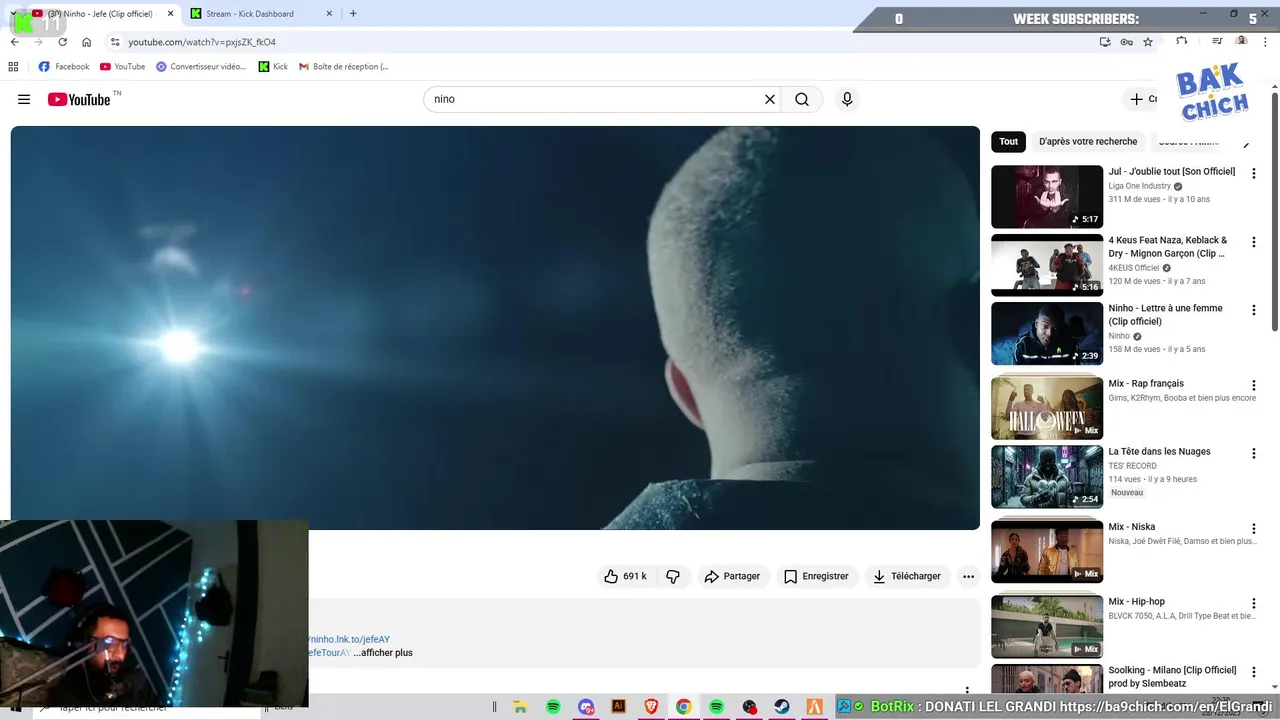Click the Enregistrer button
This screenshot has width=1280, height=720.
[816, 576]
